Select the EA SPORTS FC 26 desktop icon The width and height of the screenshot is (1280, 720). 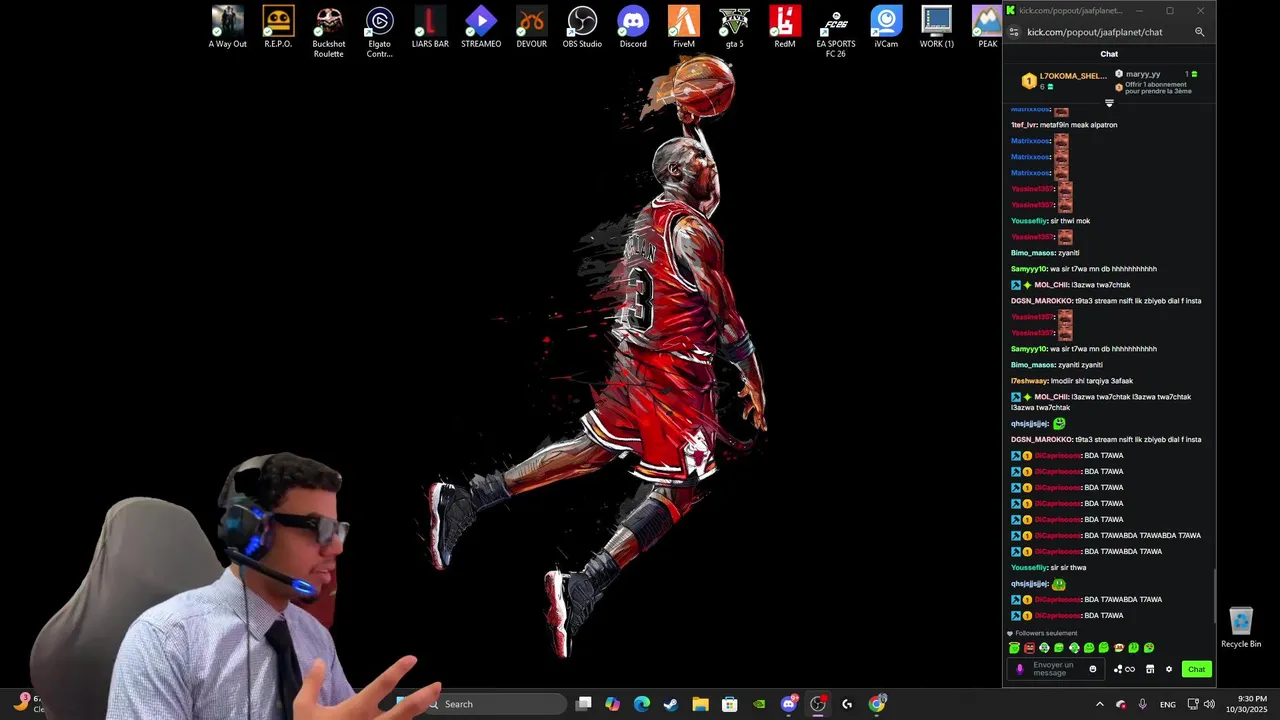[836, 32]
